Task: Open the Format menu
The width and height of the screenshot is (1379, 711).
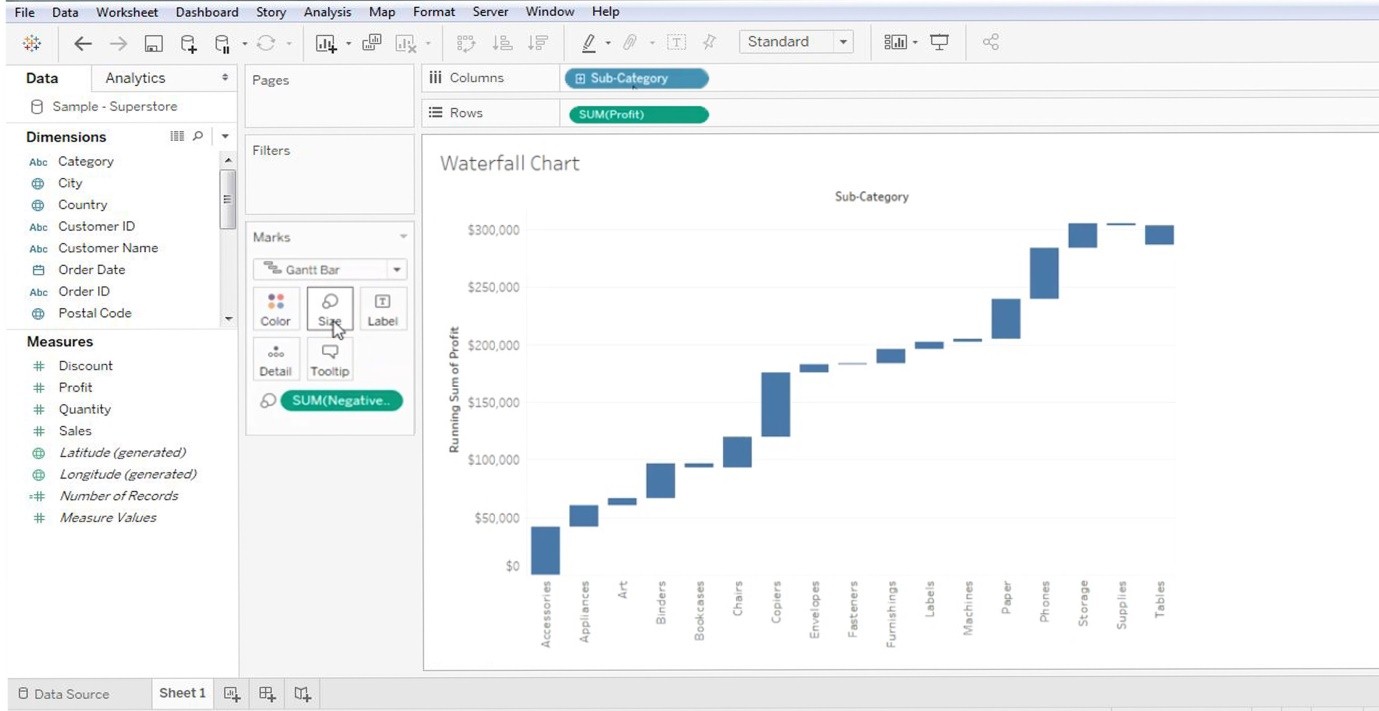Action: click(434, 12)
